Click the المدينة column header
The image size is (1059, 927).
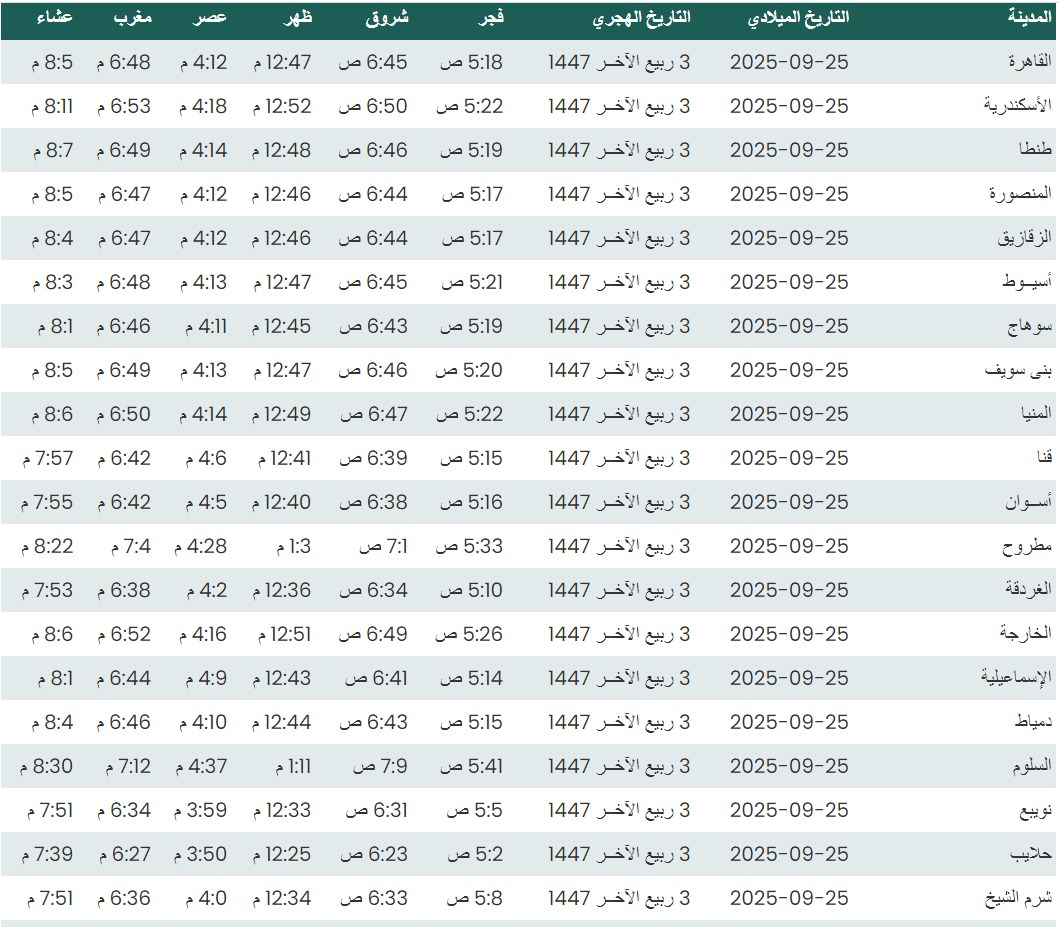(1028, 18)
